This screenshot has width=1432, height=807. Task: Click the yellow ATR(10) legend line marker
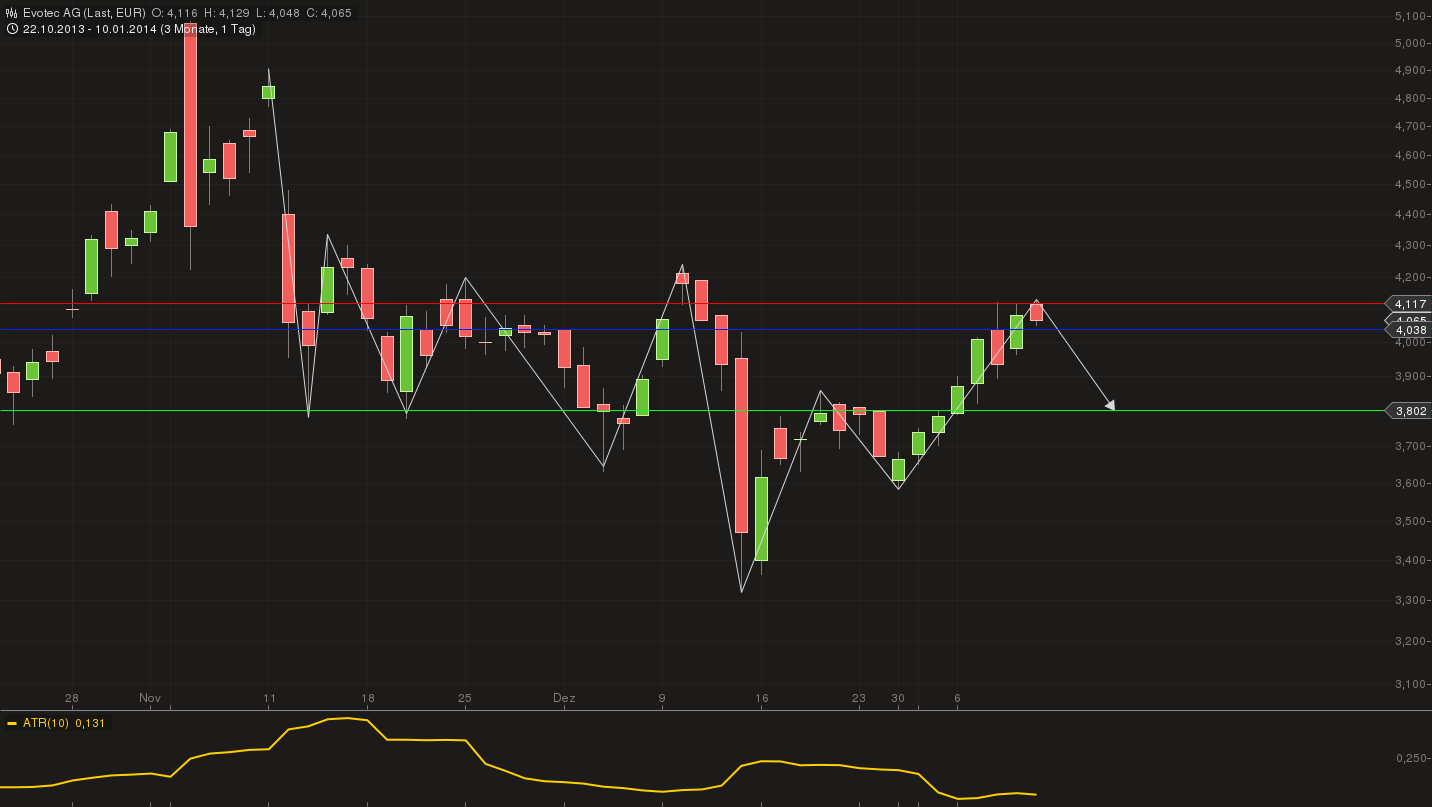pyautogui.click(x=12, y=723)
